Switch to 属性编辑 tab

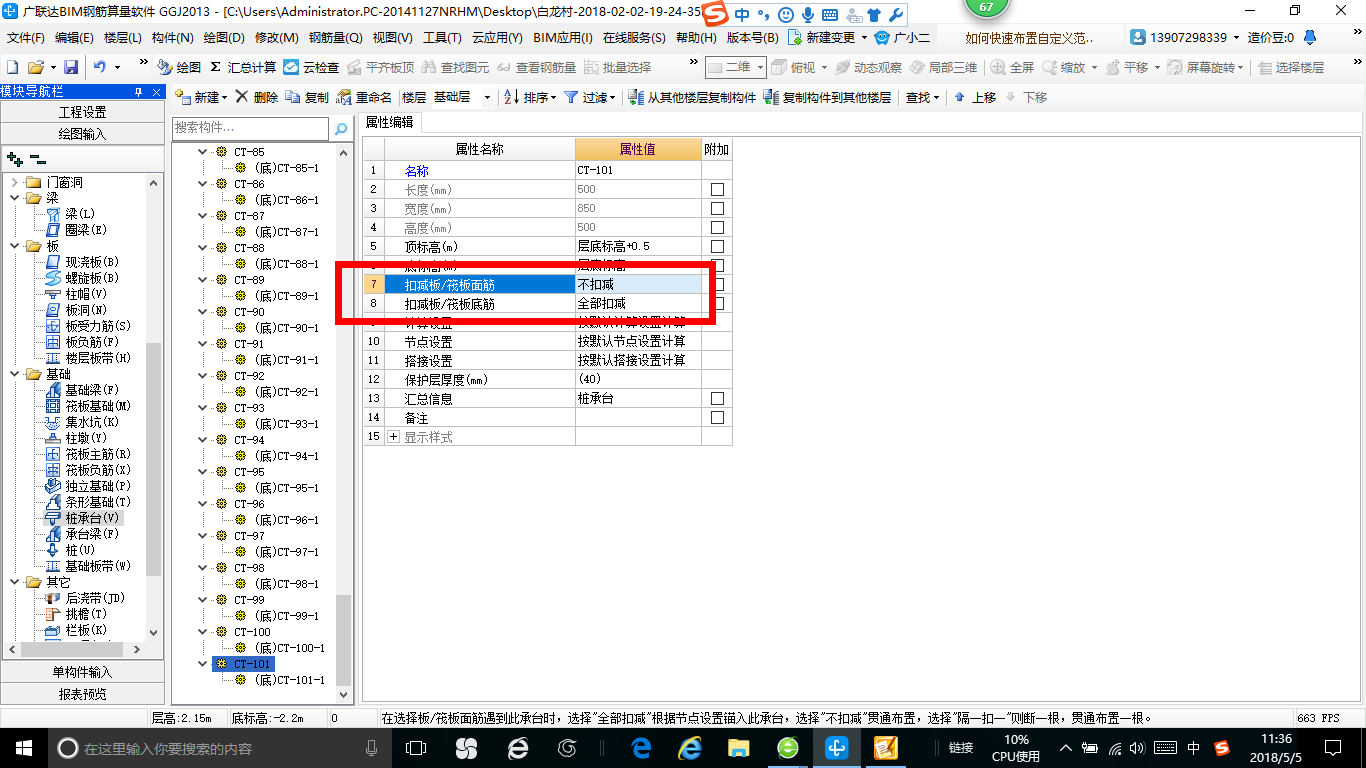click(x=390, y=122)
